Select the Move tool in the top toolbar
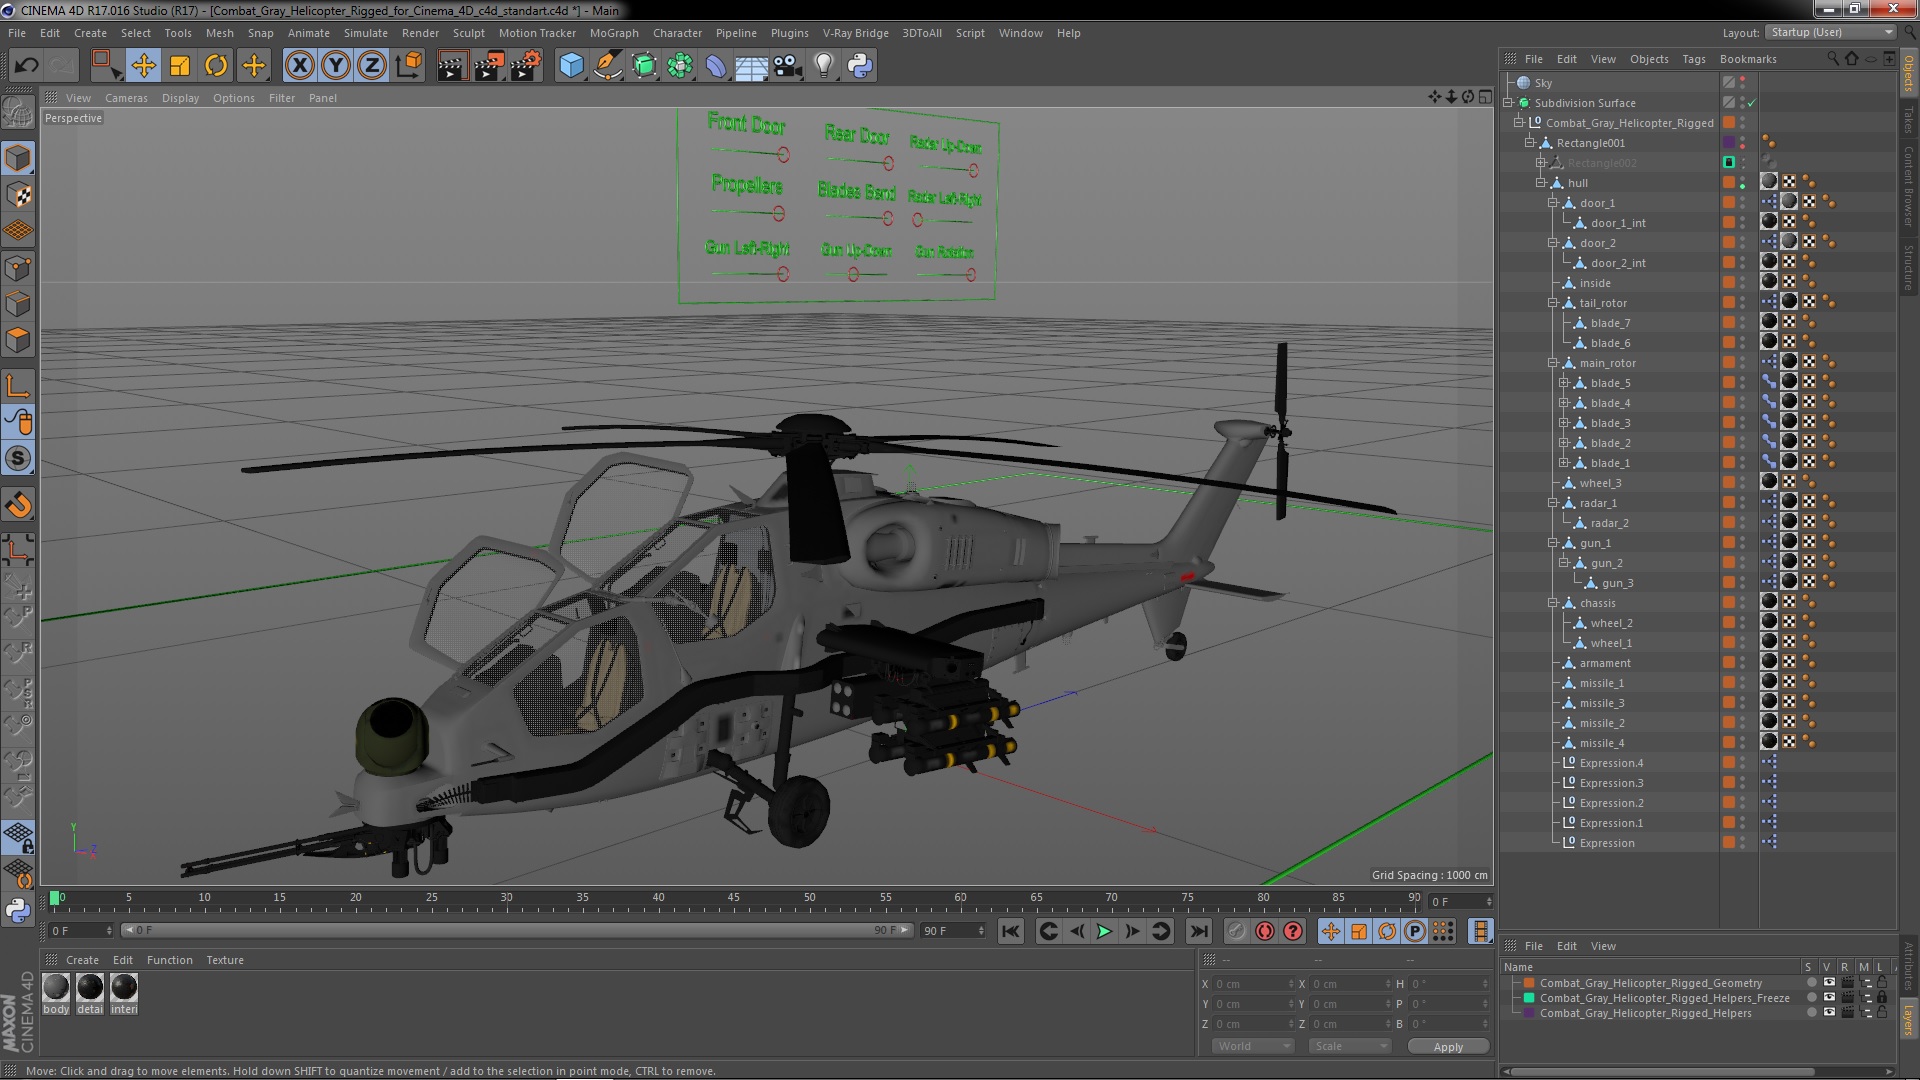Screen dimensions: 1920x1080 coord(143,66)
